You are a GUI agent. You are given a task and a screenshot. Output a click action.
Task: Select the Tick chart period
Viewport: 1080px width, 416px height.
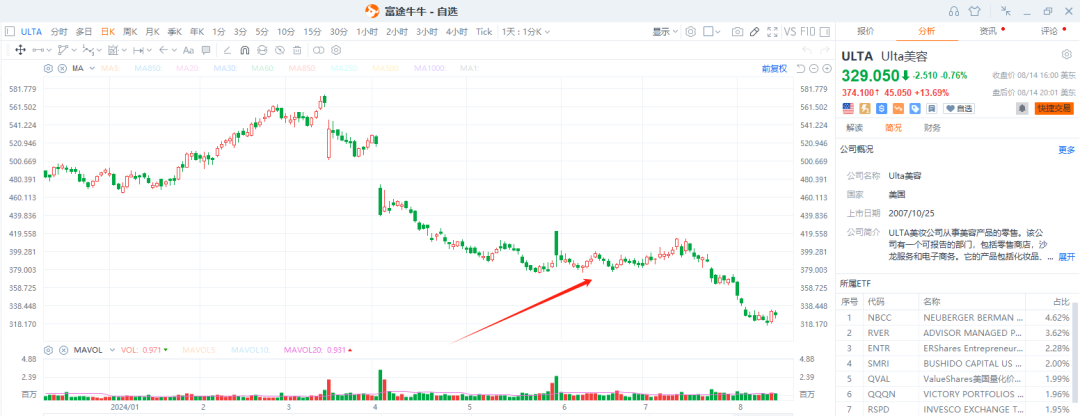(484, 31)
